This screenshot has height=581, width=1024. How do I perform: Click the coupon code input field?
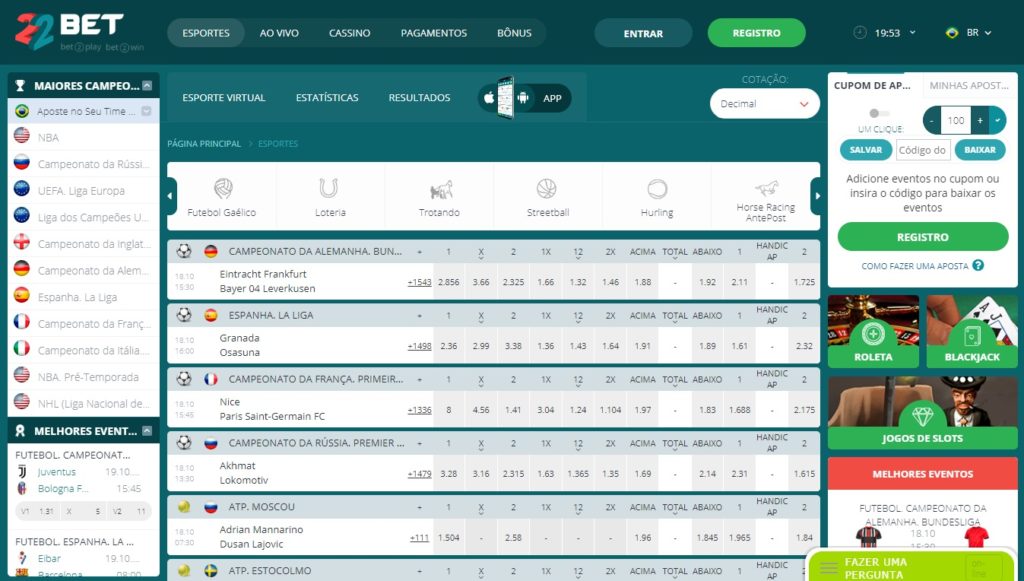point(923,149)
